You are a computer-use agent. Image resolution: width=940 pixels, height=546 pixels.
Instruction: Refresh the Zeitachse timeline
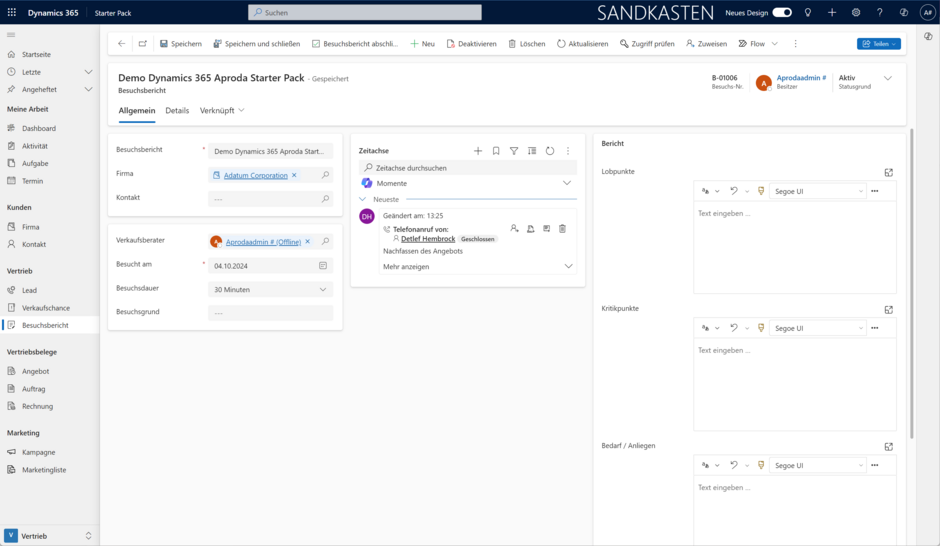[x=550, y=151]
